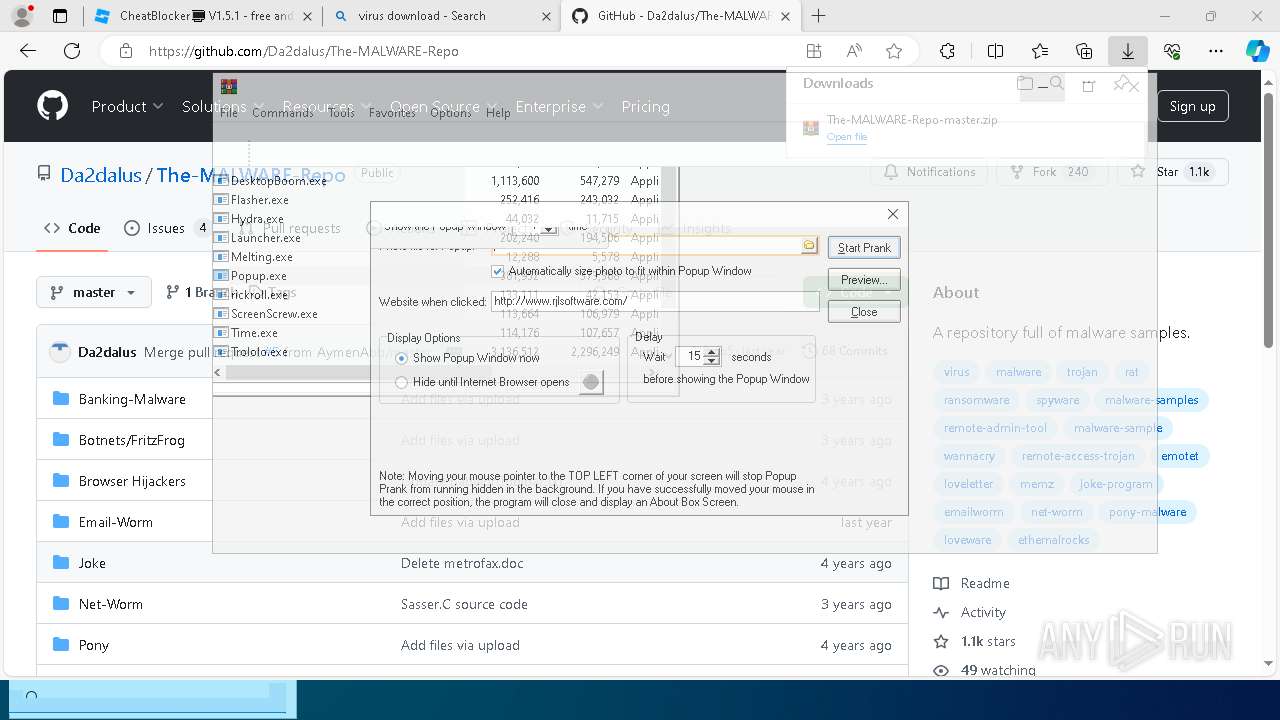This screenshot has height=720, width=1280.
Task: Search downloads with magnifier icon
Action: click(x=1056, y=84)
